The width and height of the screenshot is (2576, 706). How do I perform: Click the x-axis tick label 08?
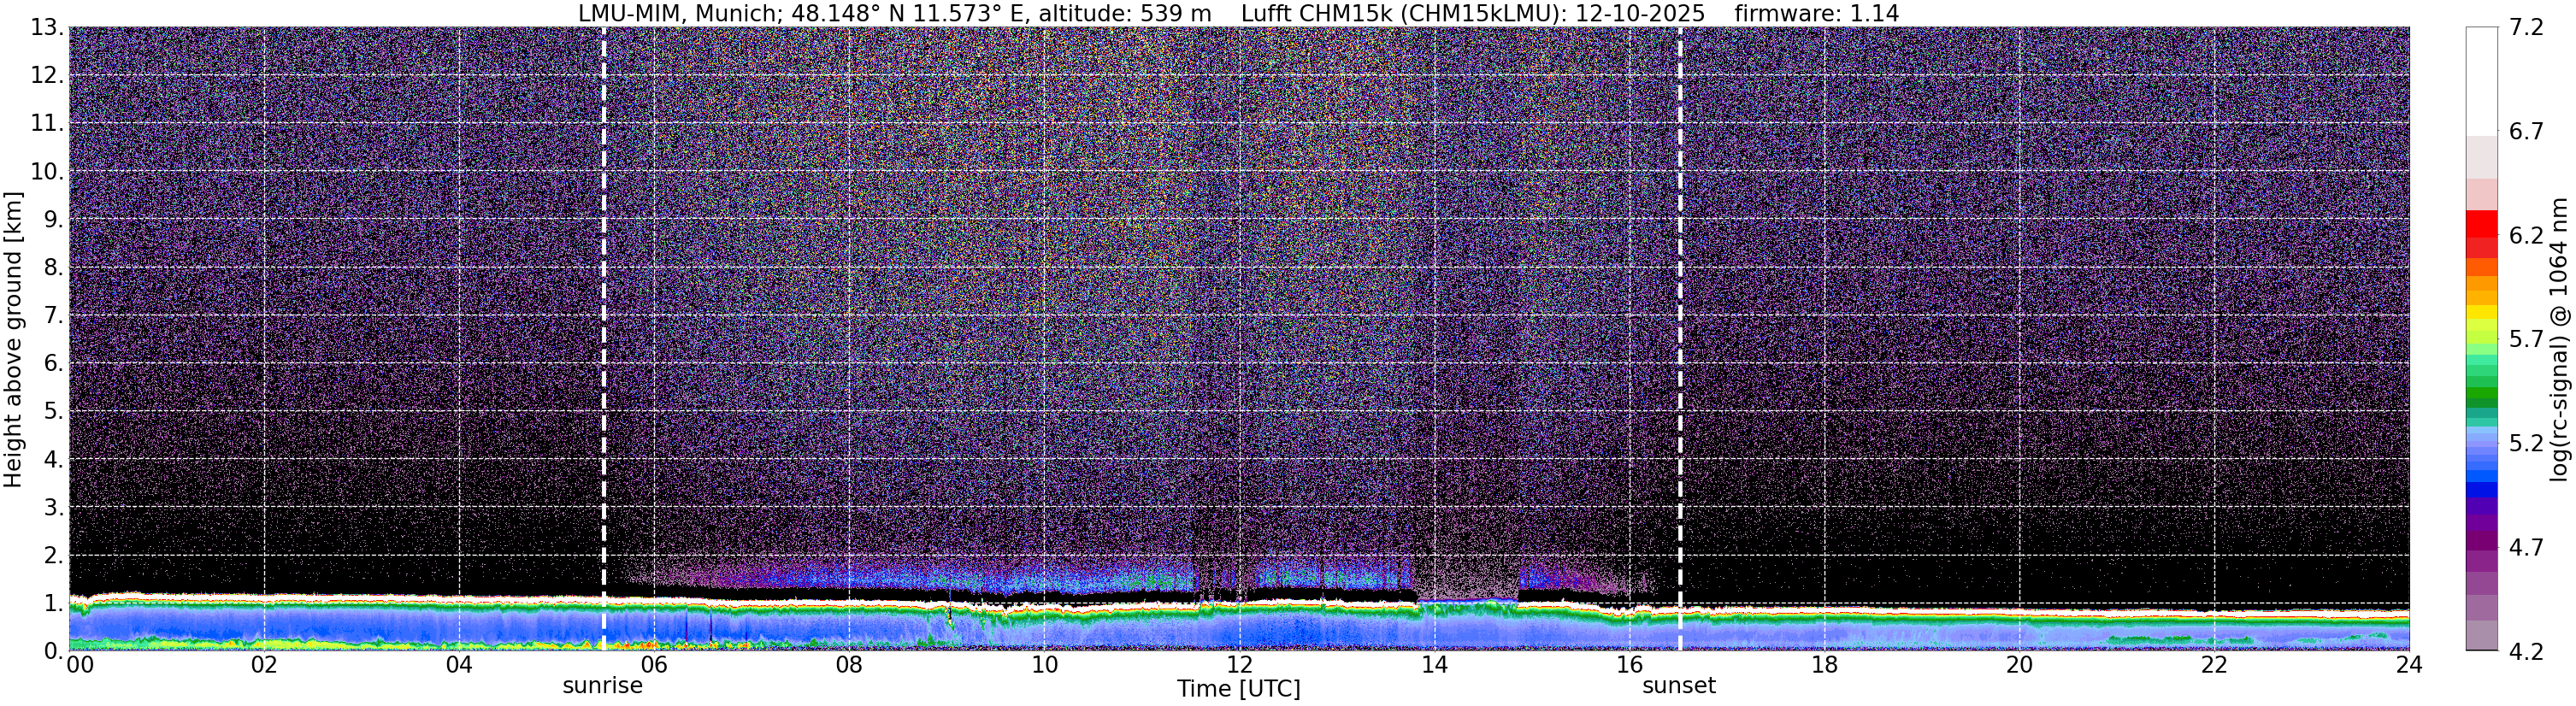point(848,666)
